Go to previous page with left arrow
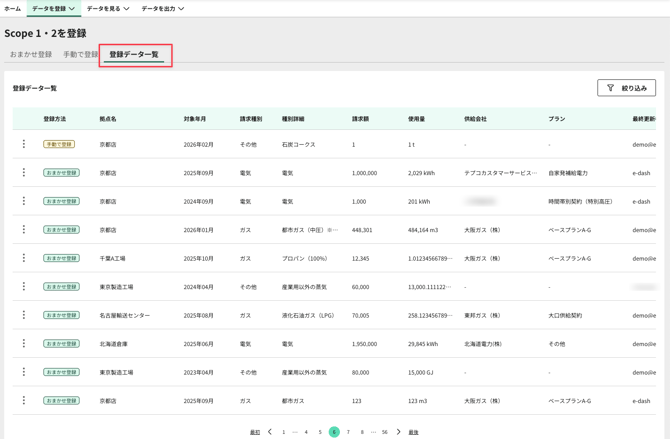670x439 pixels. coord(270,432)
